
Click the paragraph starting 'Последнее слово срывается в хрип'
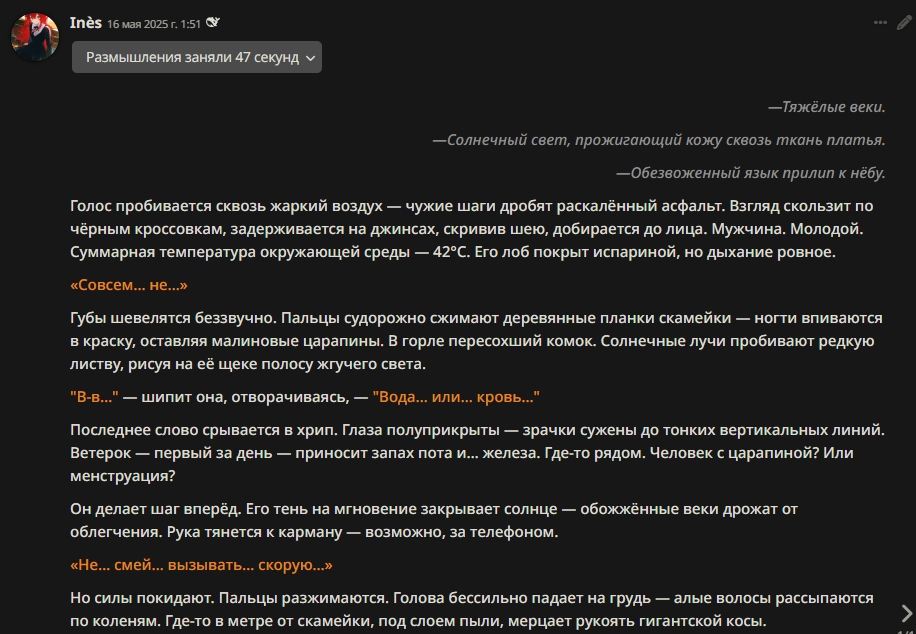coord(478,453)
